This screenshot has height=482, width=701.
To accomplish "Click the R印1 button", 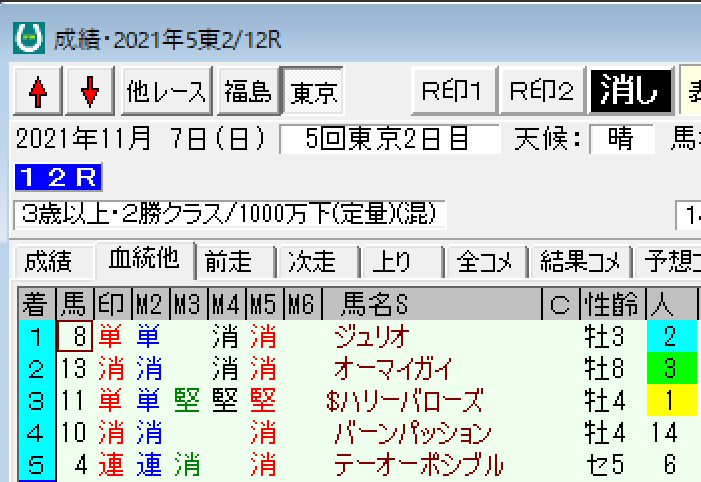I will click(x=453, y=91).
